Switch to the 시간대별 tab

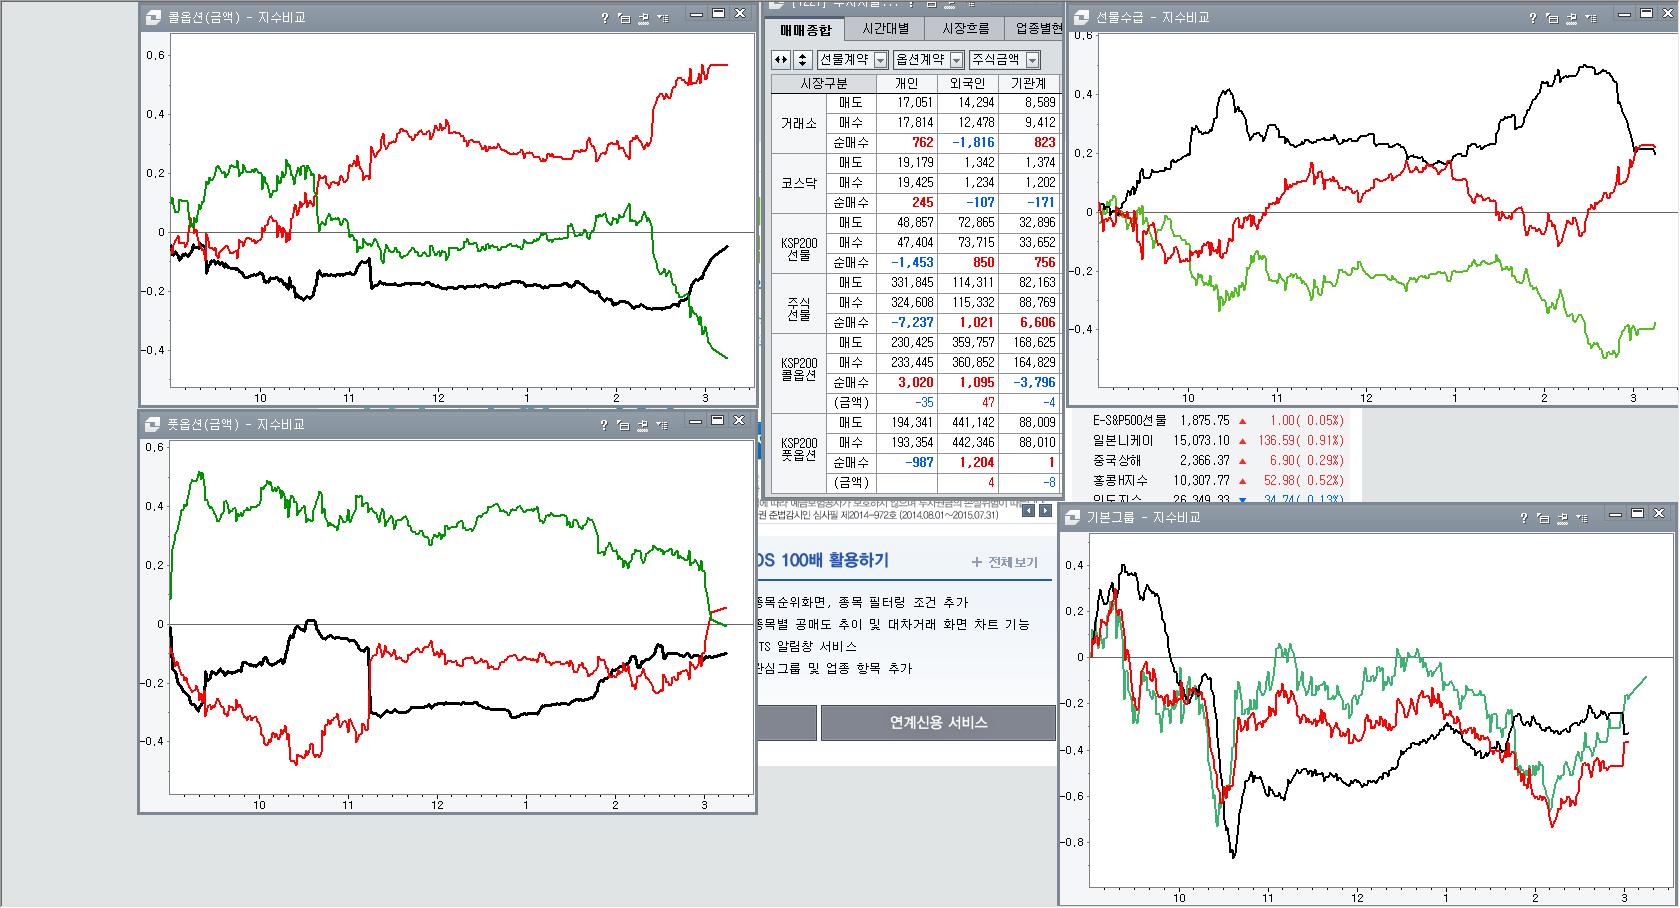click(x=886, y=29)
